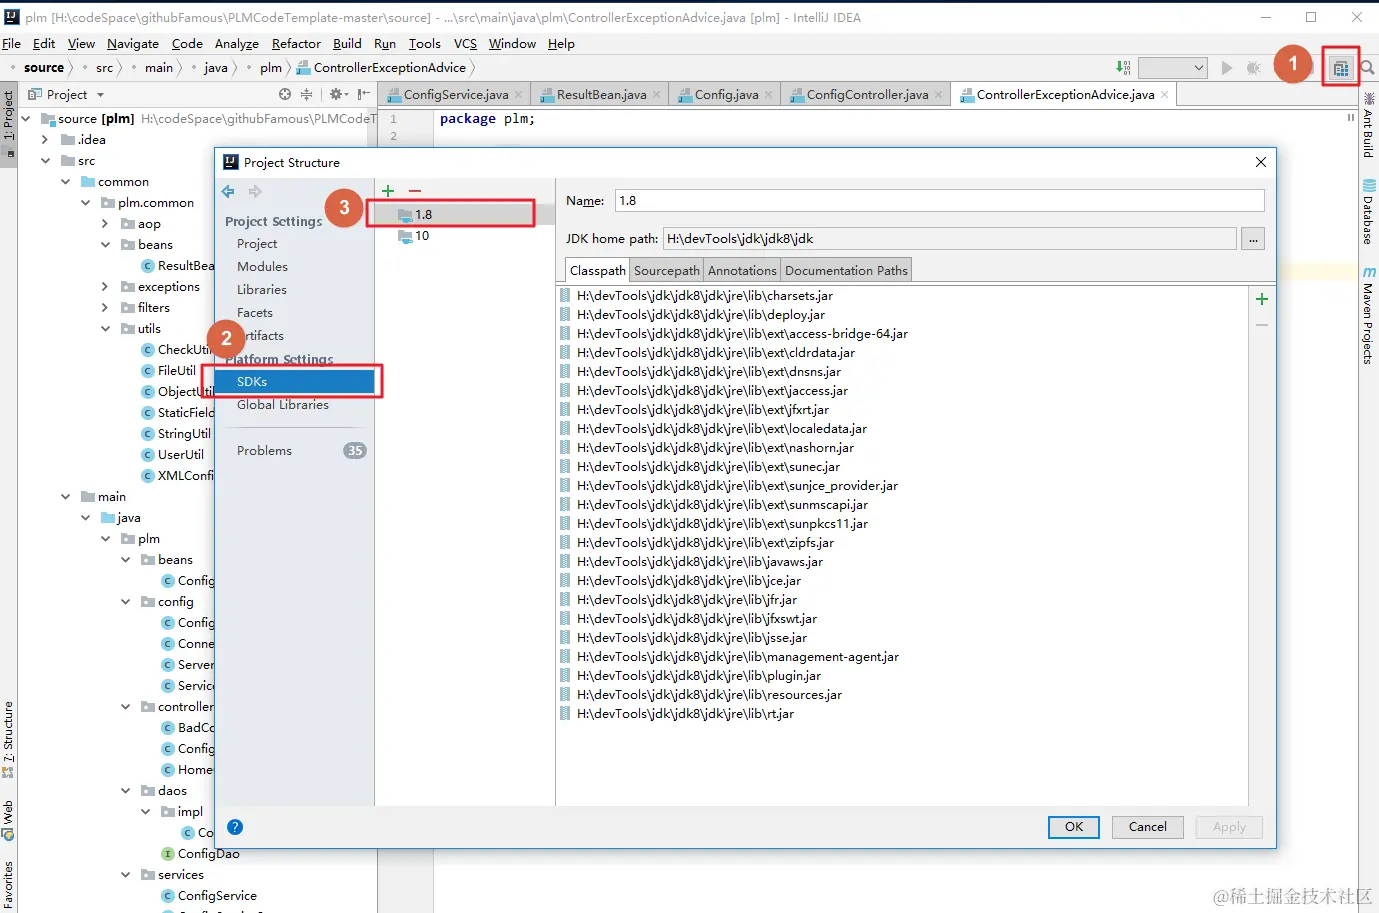Open the help question mark icon
Viewport: 1379px width, 913px height.
tap(235, 827)
